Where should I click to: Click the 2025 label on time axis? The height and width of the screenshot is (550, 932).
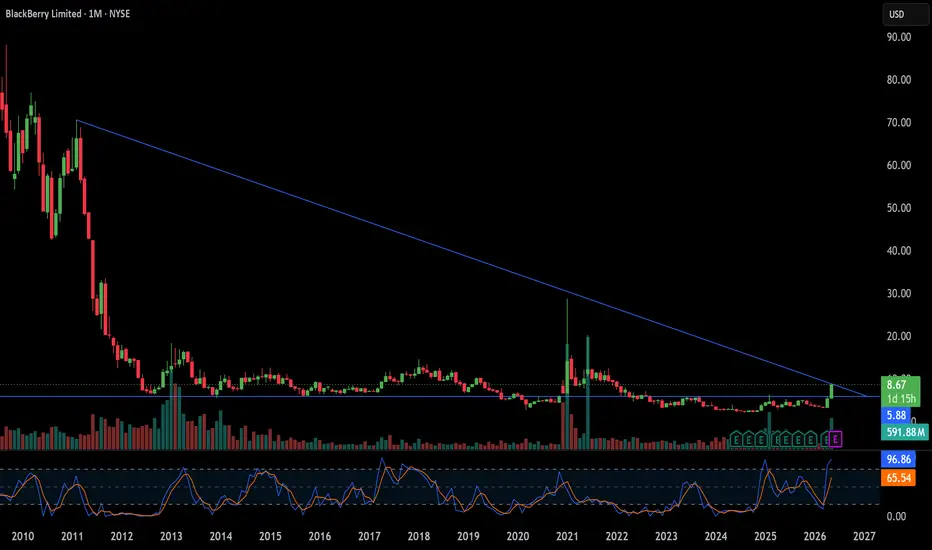pos(765,536)
